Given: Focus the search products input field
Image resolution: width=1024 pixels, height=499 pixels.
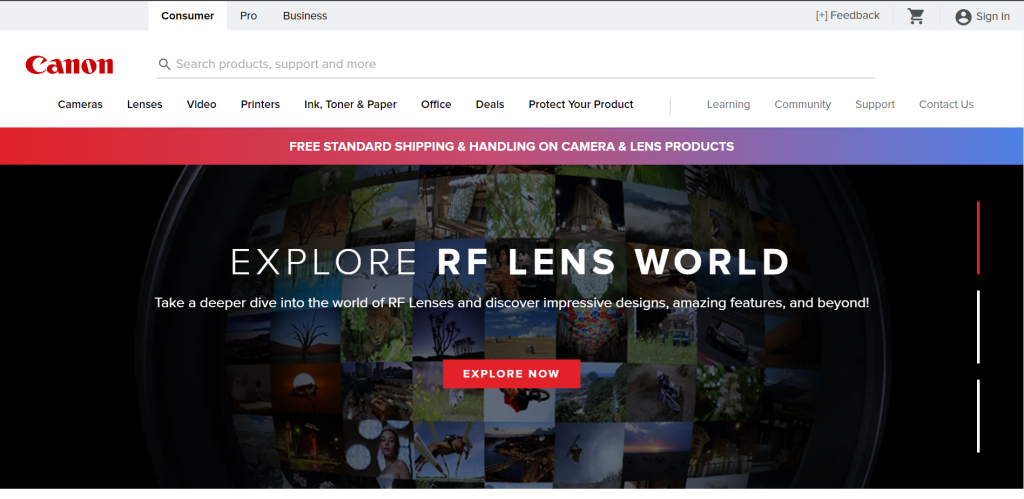Looking at the screenshot, I should [515, 64].
